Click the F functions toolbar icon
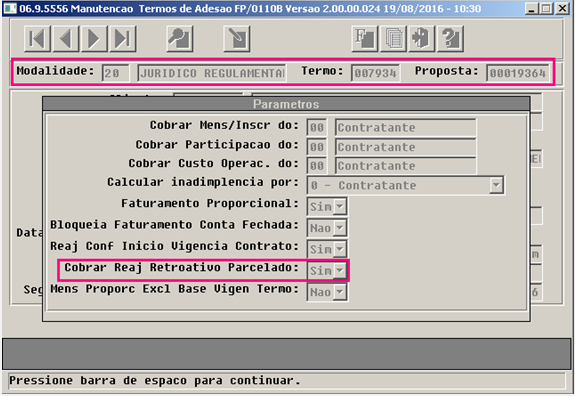Screen dimensions: 575x396 [365, 38]
